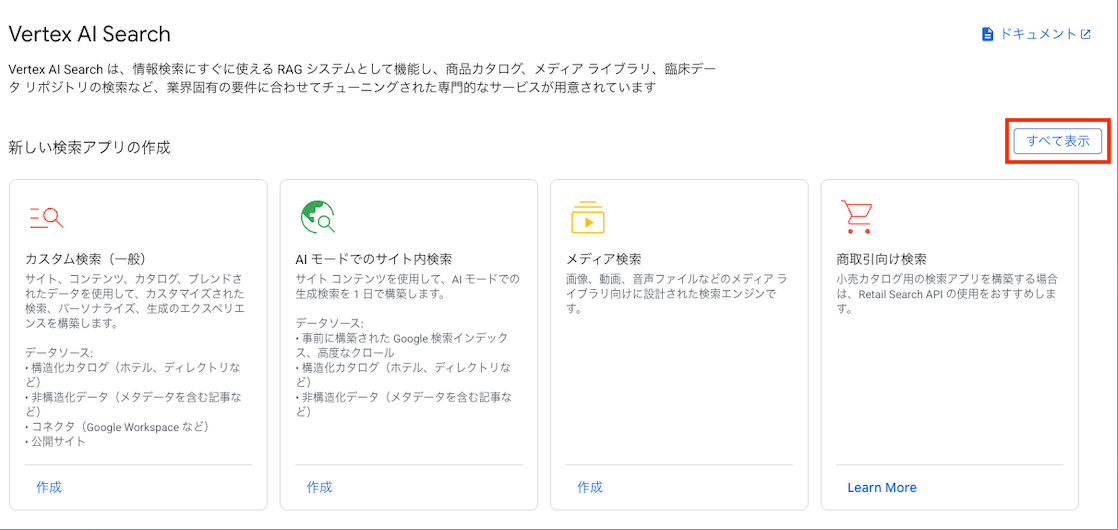Click the メディア検索 description about 画像、動画、音声ファイル

tap(676, 294)
